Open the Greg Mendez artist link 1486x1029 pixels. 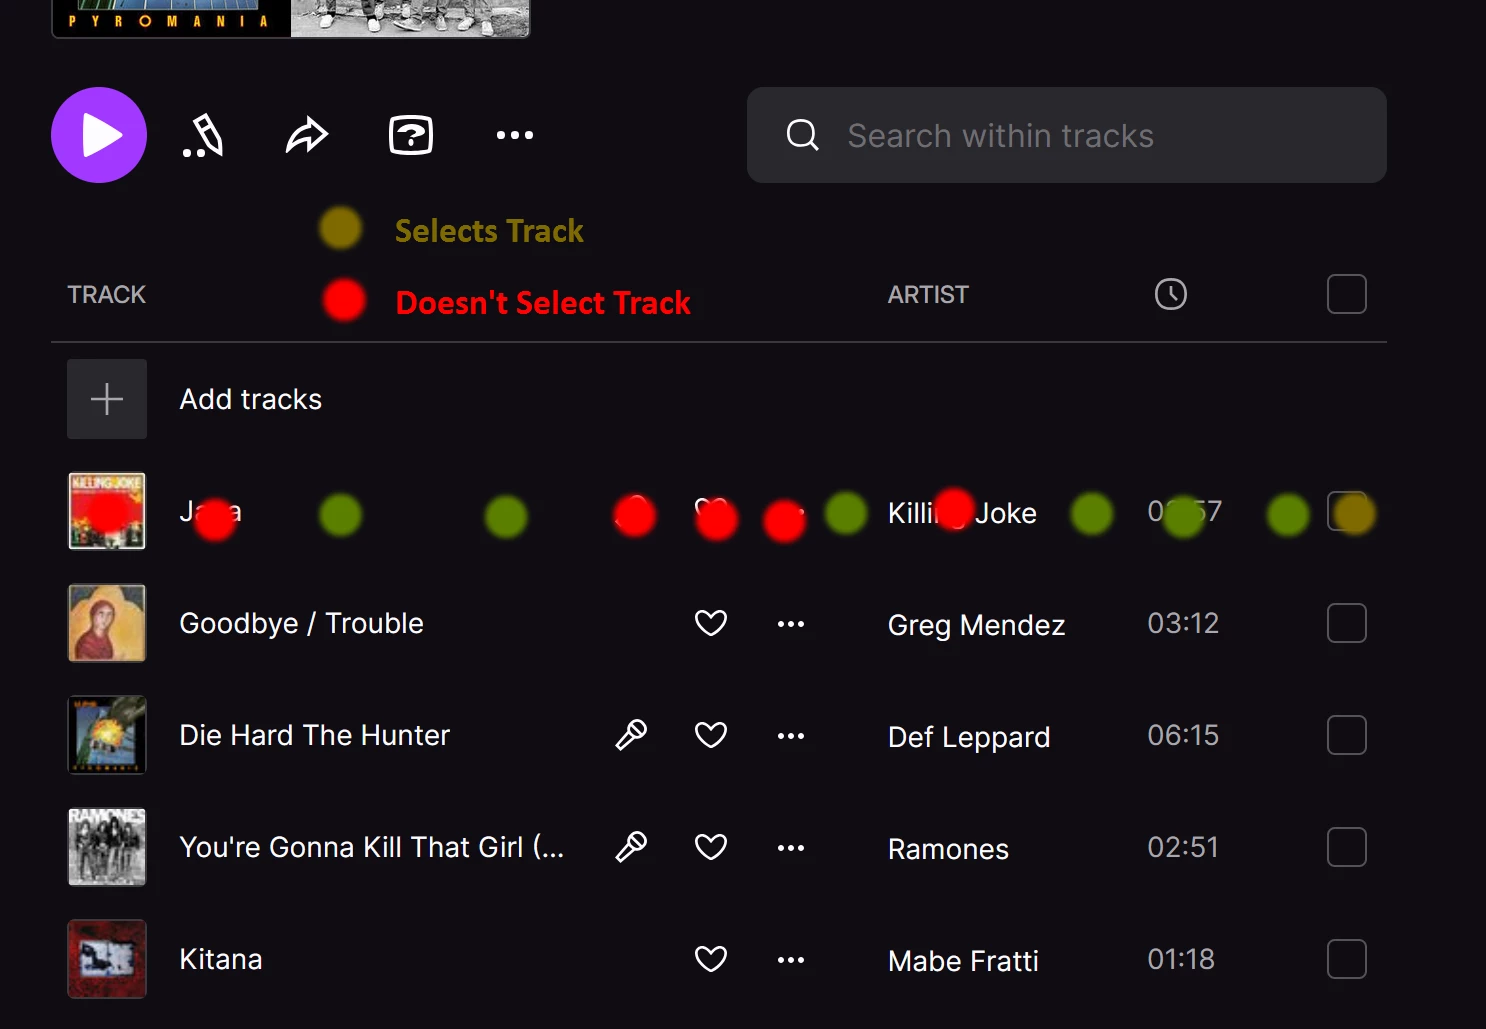coord(976,625)
